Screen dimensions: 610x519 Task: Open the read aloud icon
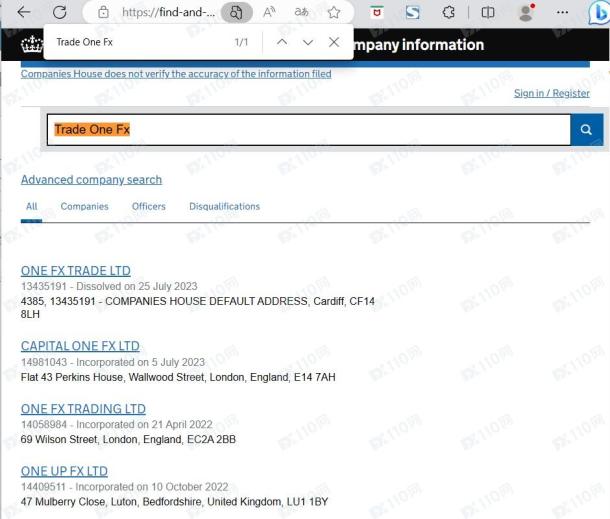(269, 12)
